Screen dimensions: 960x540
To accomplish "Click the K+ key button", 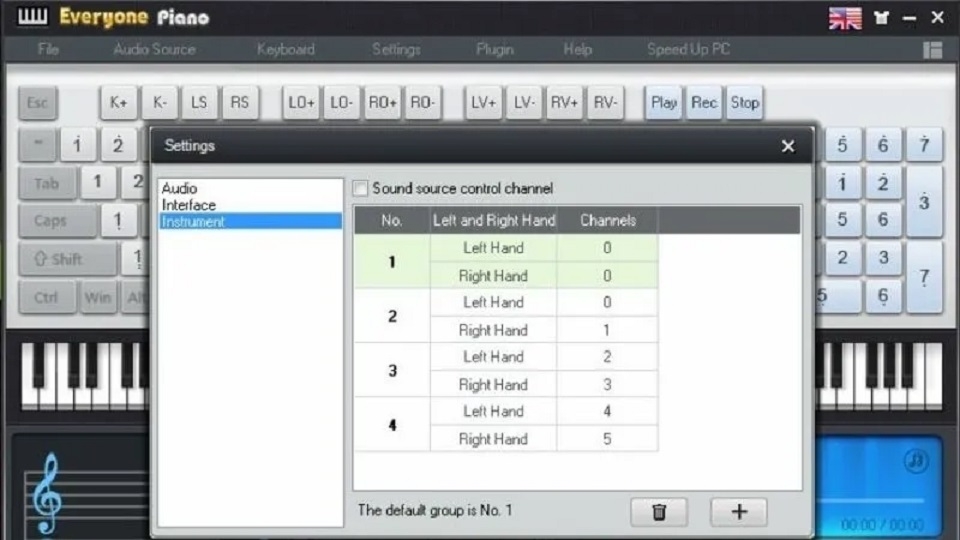I will (118, 102).
